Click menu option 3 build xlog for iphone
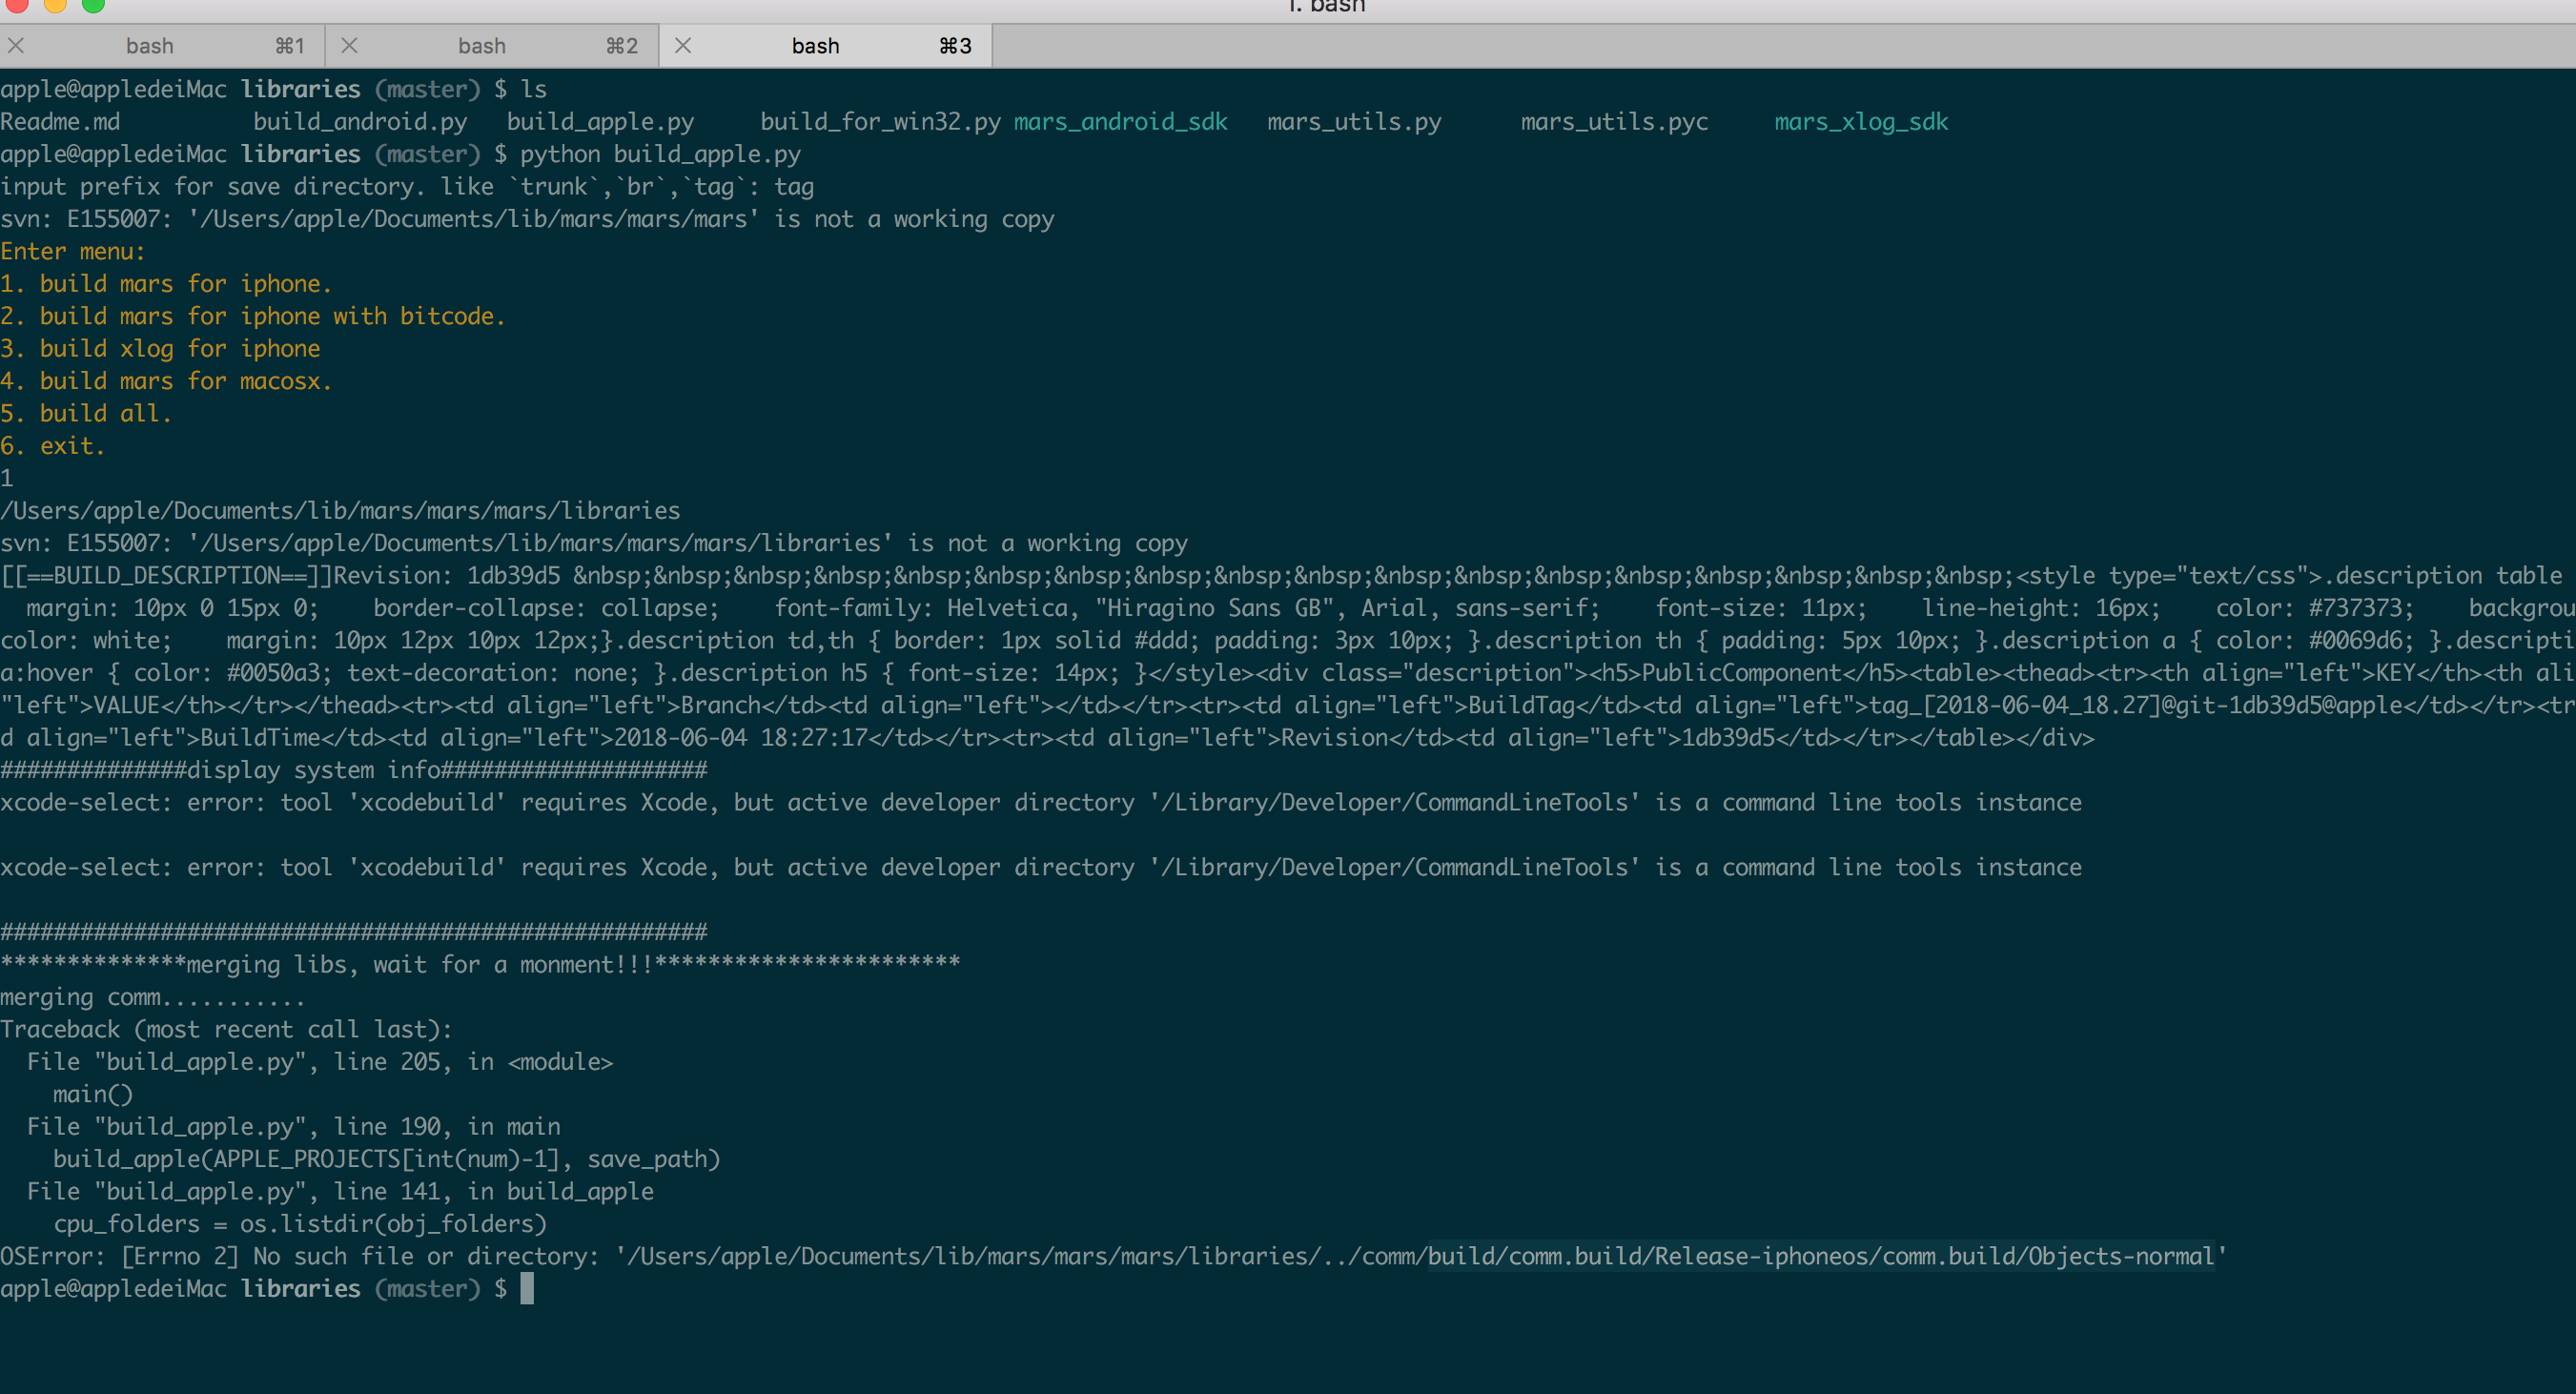This screenshot has height=1394, width=2576. click(x=160, y=348)
